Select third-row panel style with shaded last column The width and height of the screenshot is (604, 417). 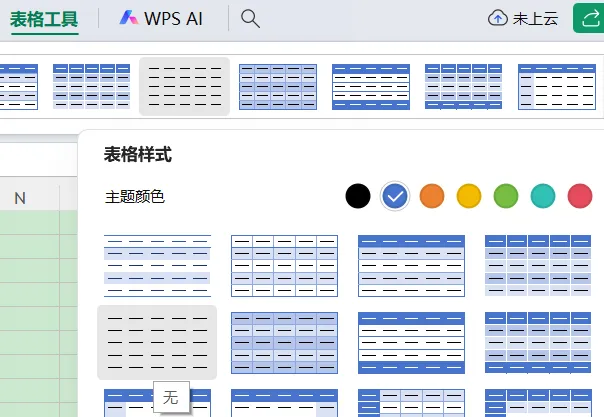[x=284, y=403]
